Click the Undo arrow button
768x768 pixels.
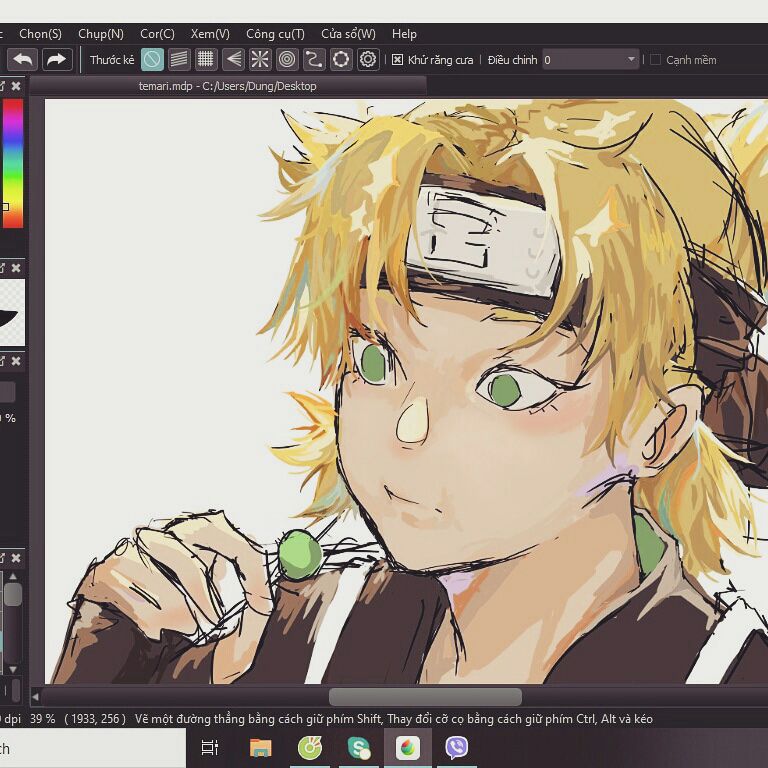(22, 60)
